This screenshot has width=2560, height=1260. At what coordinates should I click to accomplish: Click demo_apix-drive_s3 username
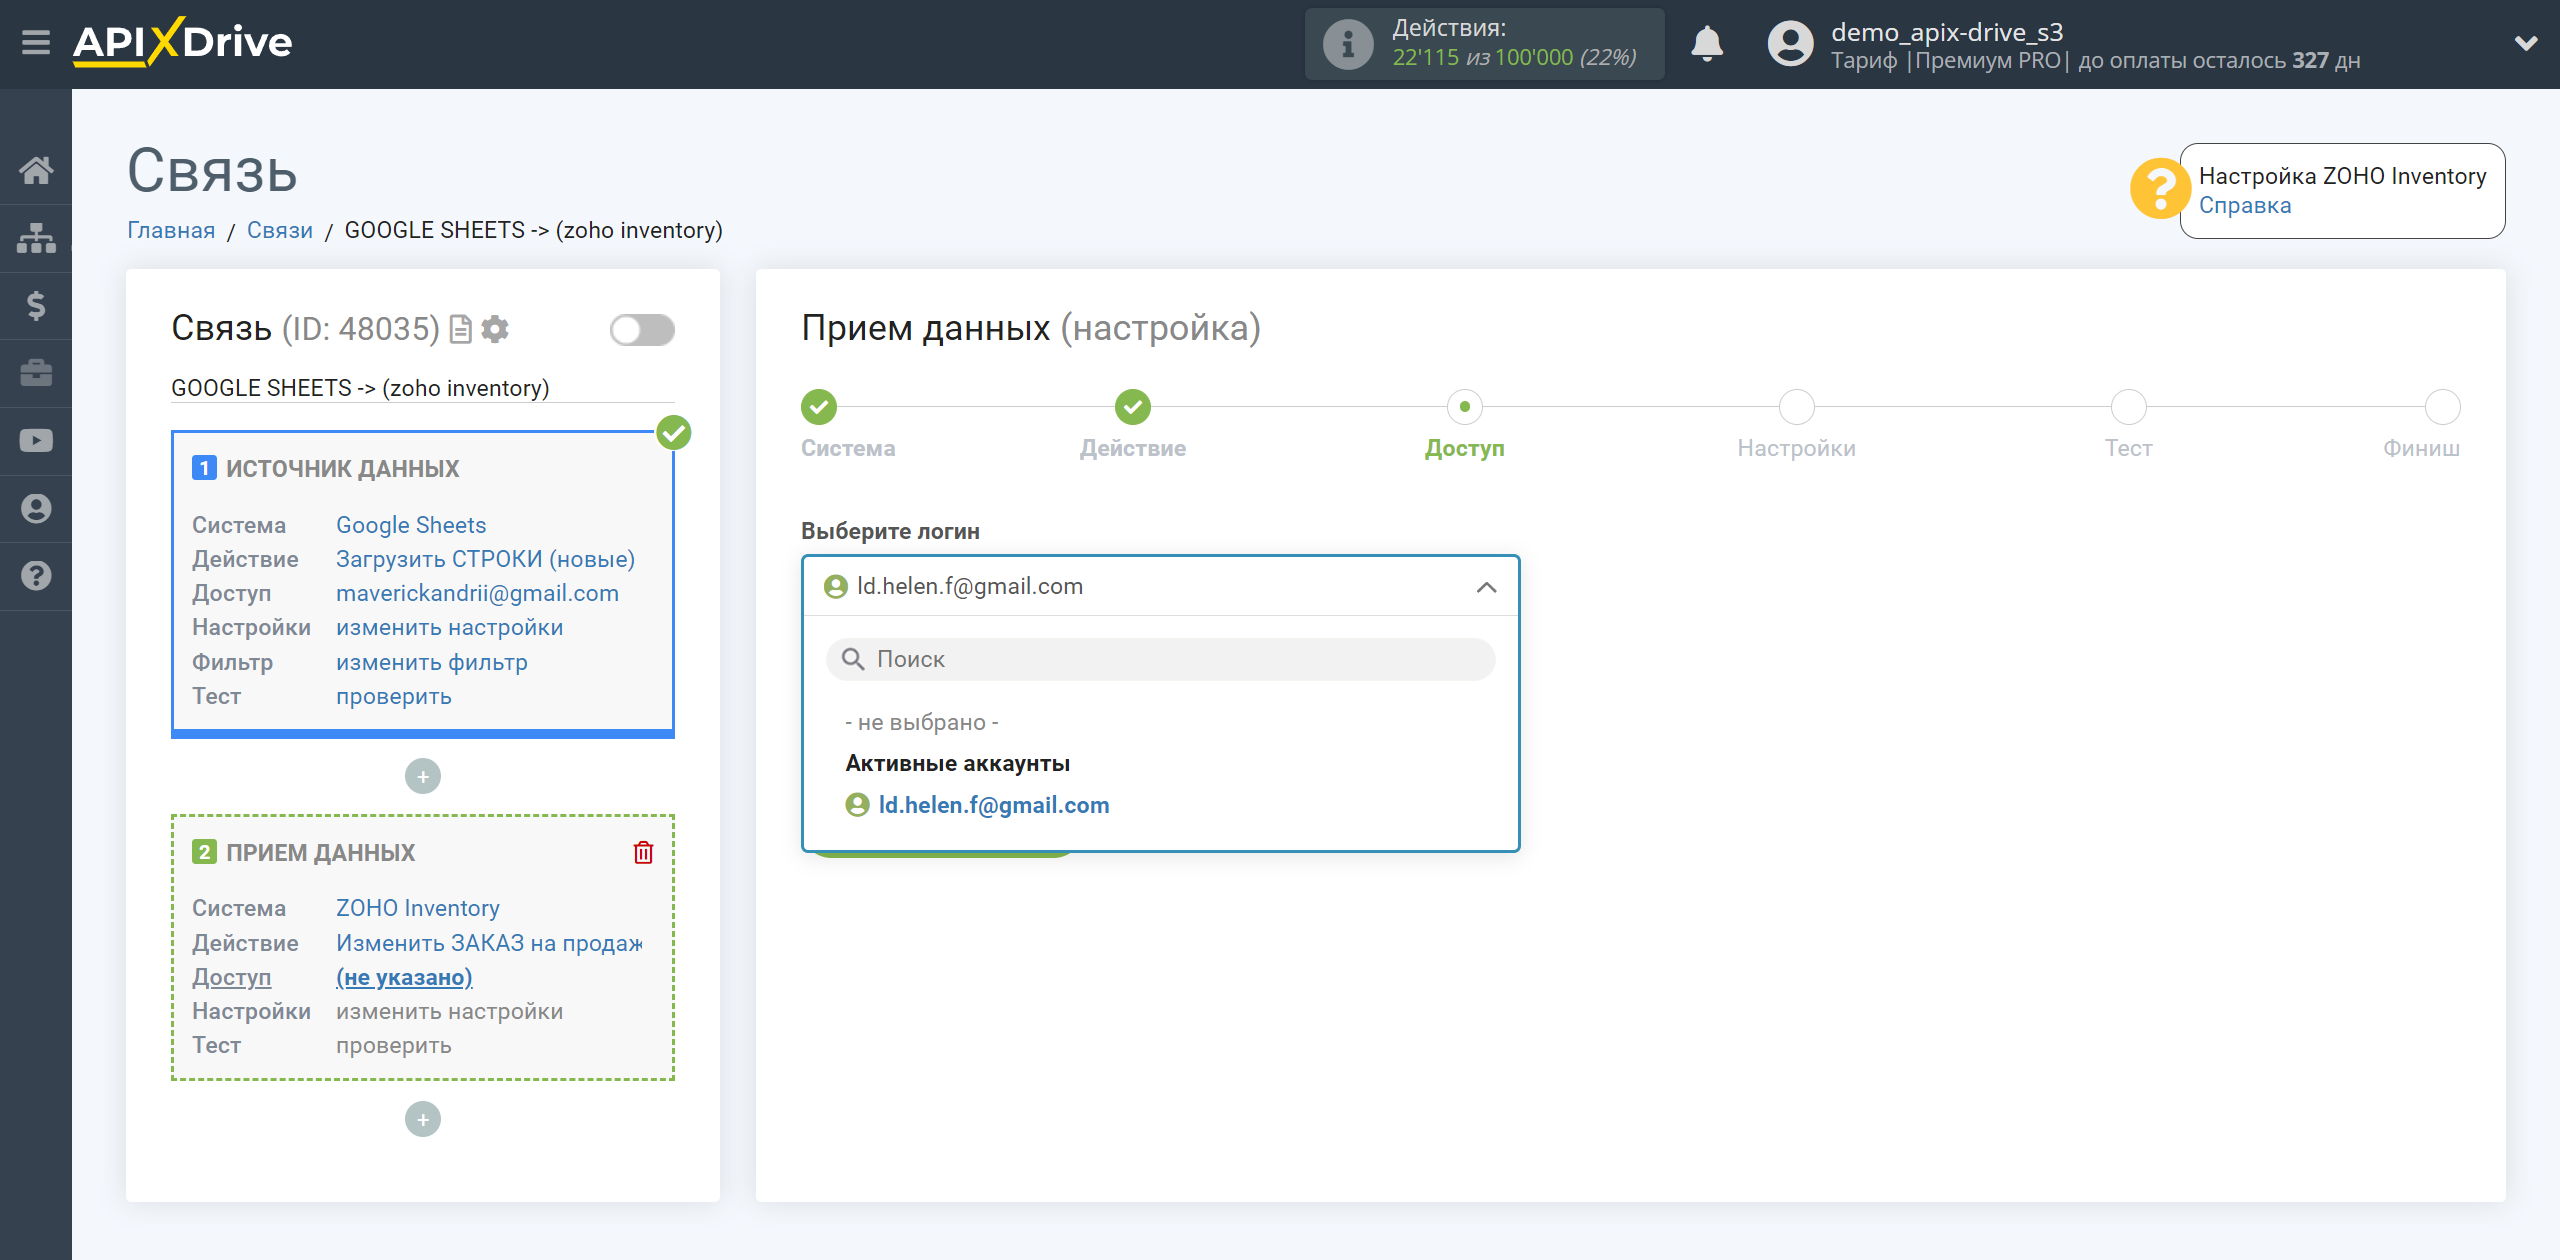1946,32
